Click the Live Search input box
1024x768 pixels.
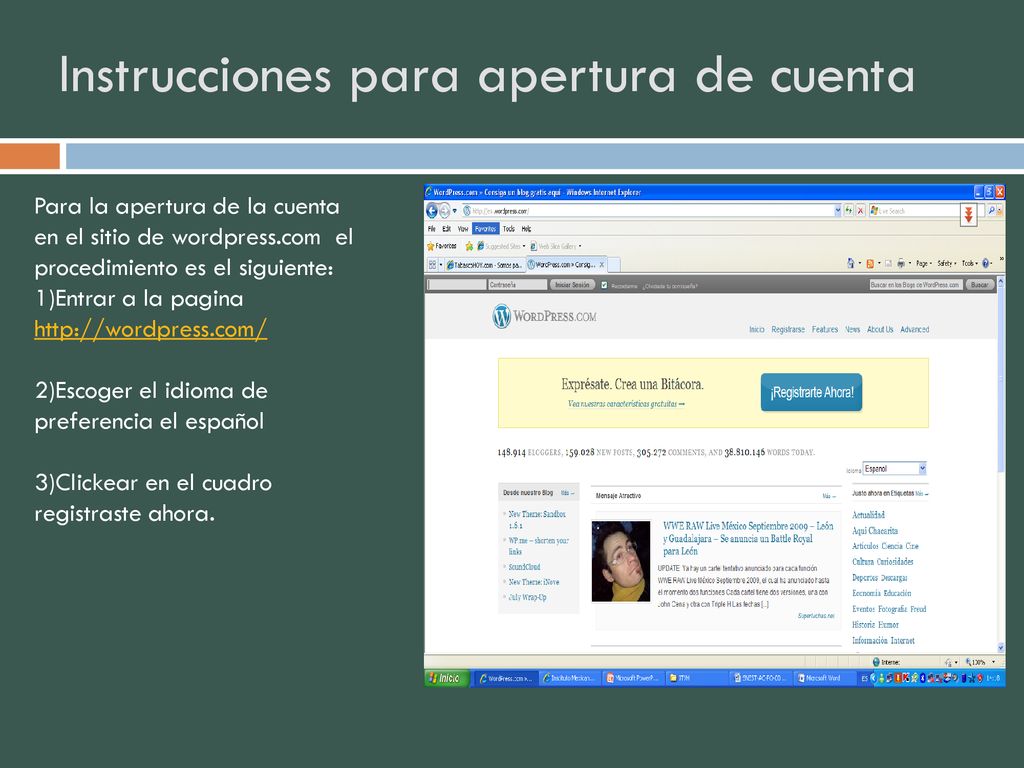click(x=927, y=211)
